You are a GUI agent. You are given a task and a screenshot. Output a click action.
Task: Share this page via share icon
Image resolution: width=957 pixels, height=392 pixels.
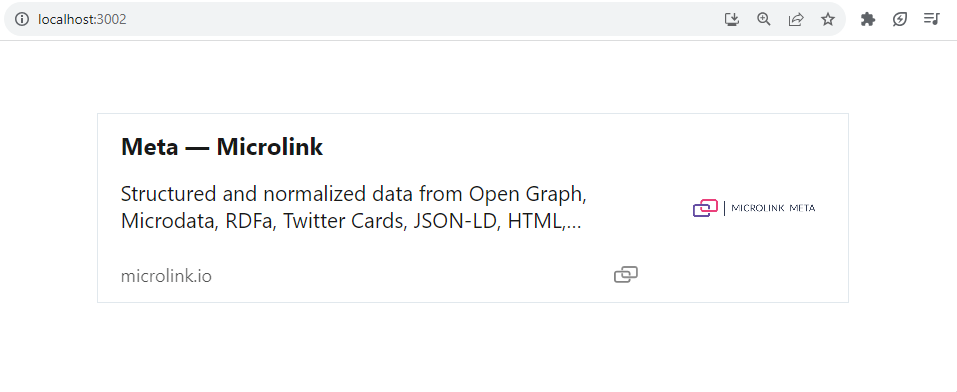[796, 20]
